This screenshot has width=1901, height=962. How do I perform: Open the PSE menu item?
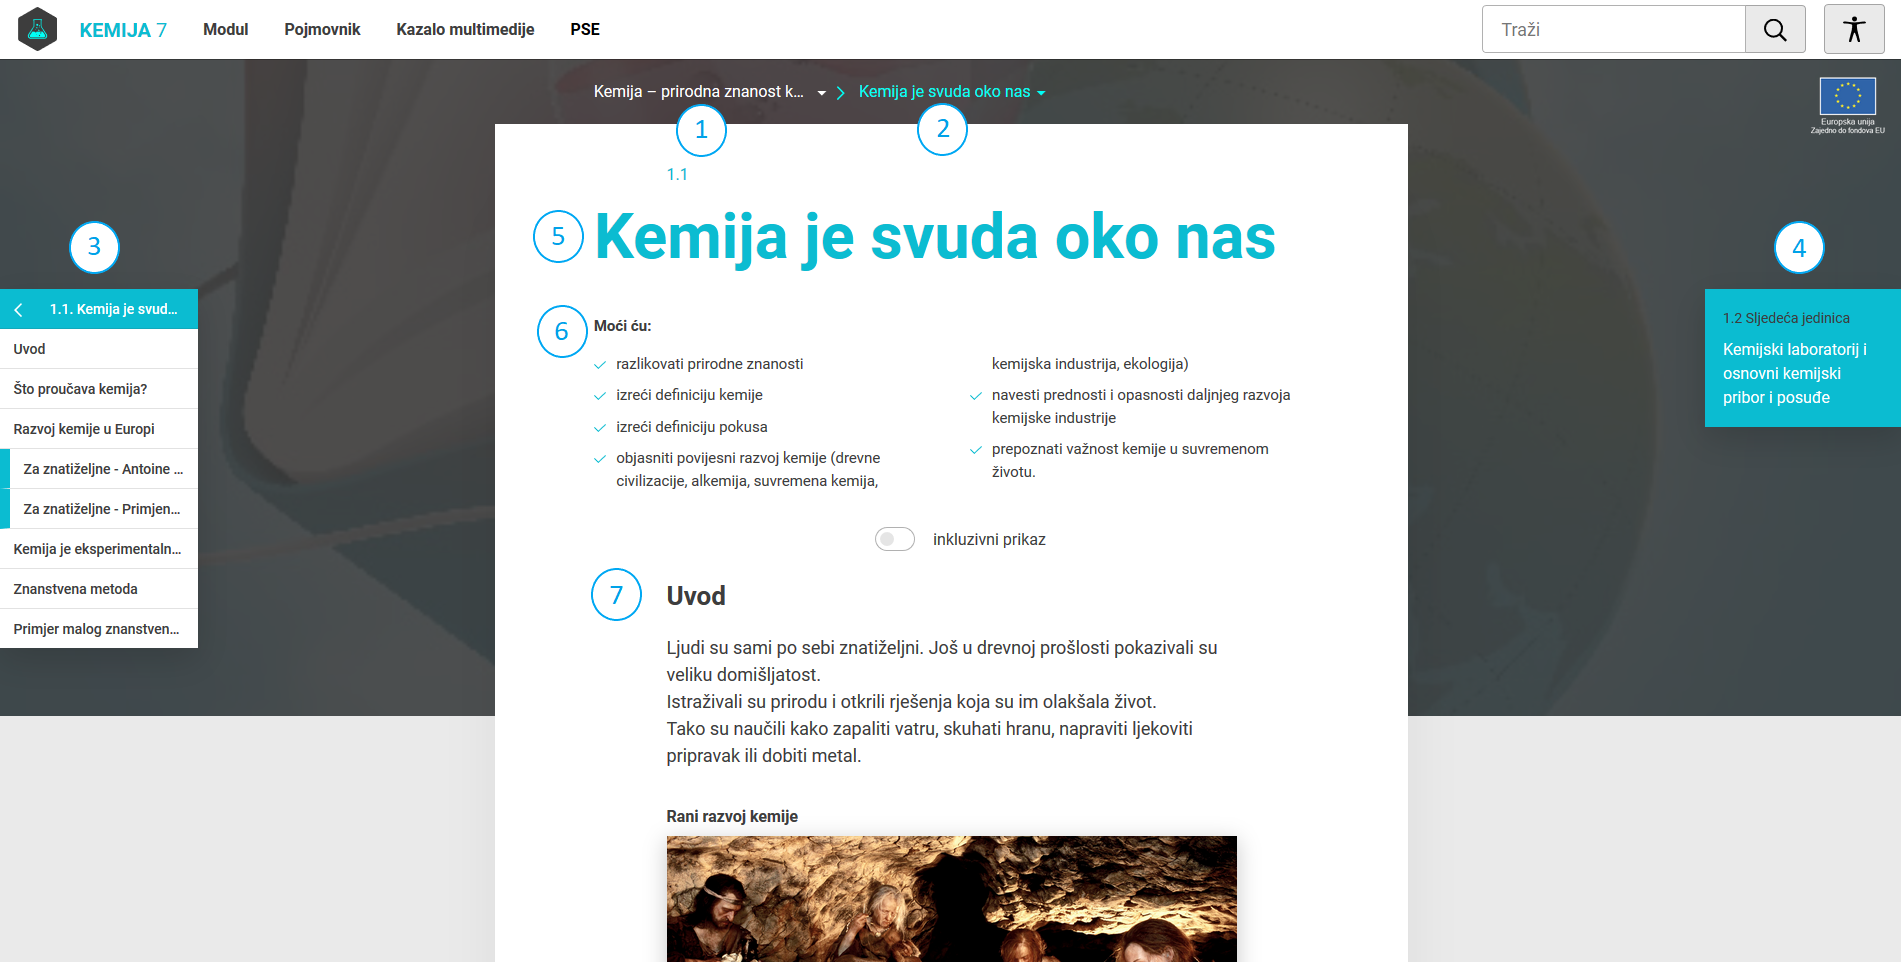[585, 29]
